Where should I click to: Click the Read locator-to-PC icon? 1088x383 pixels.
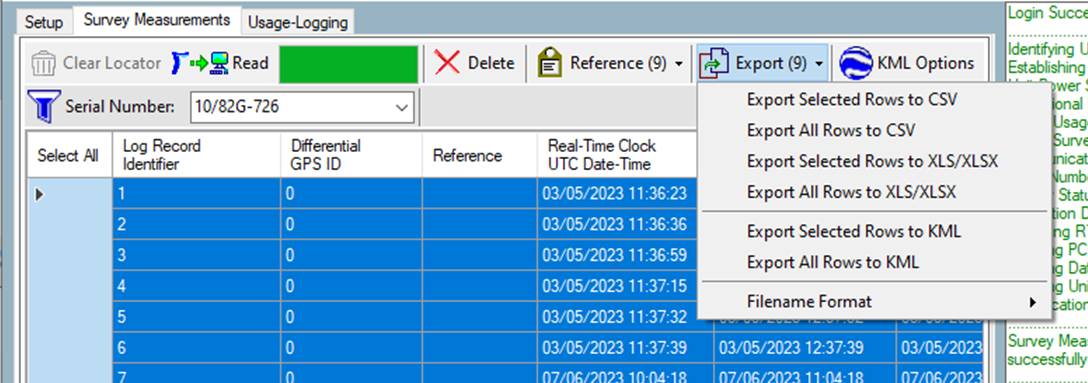(200, 63)
